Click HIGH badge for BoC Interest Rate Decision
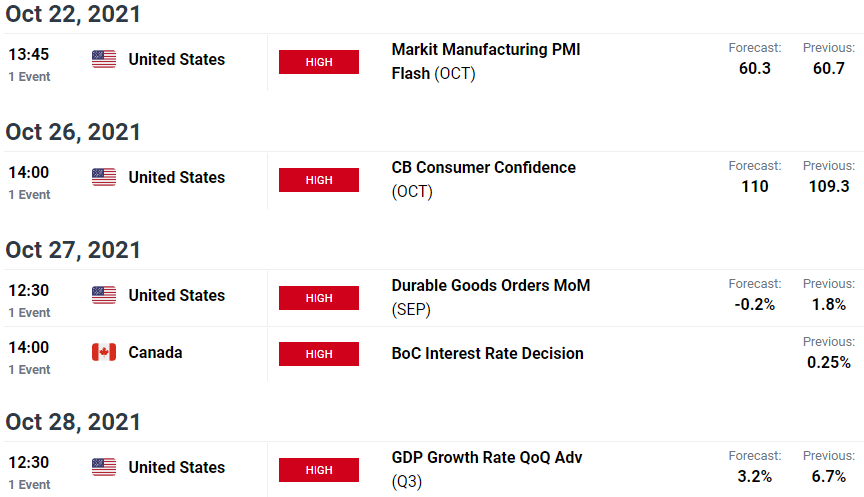Screen dimensions: 864x497 pyautogui.click(x=318, y=354)
